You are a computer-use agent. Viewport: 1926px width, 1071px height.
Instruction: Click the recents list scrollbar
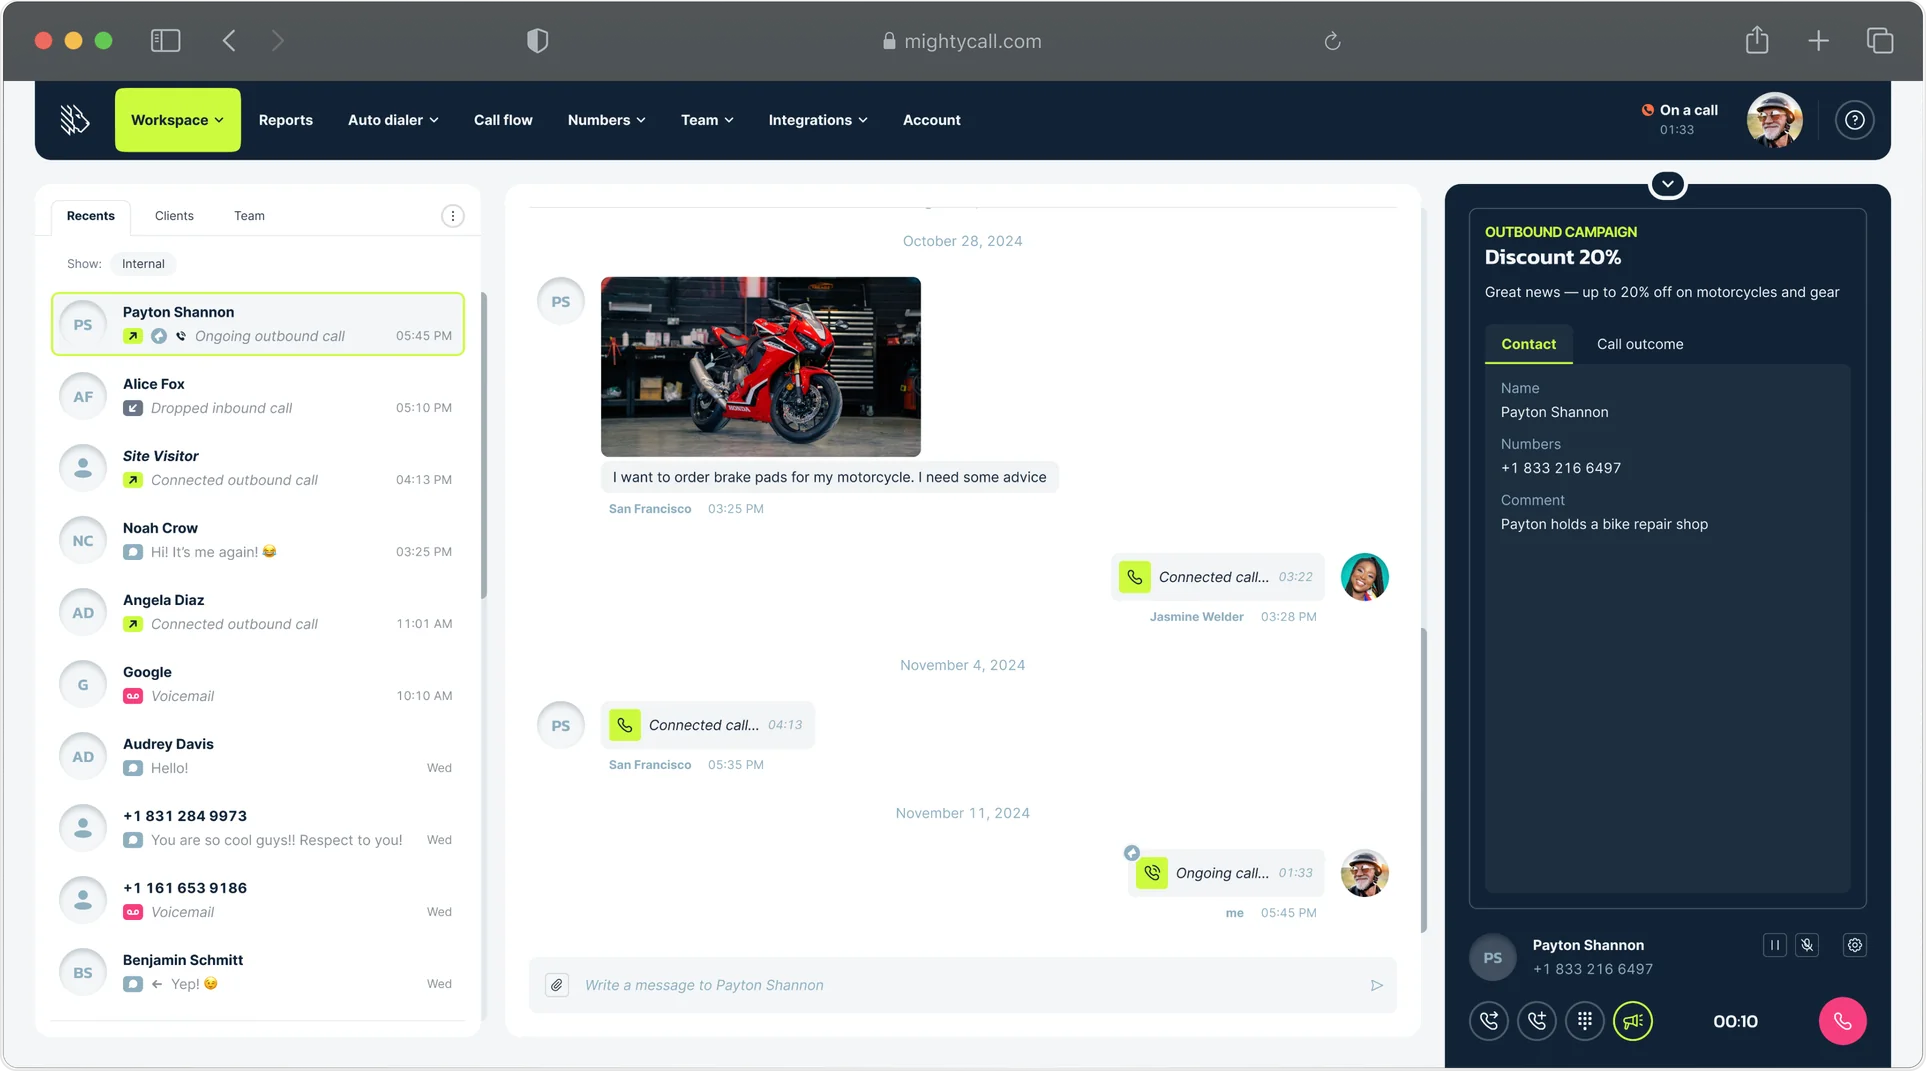484,446
